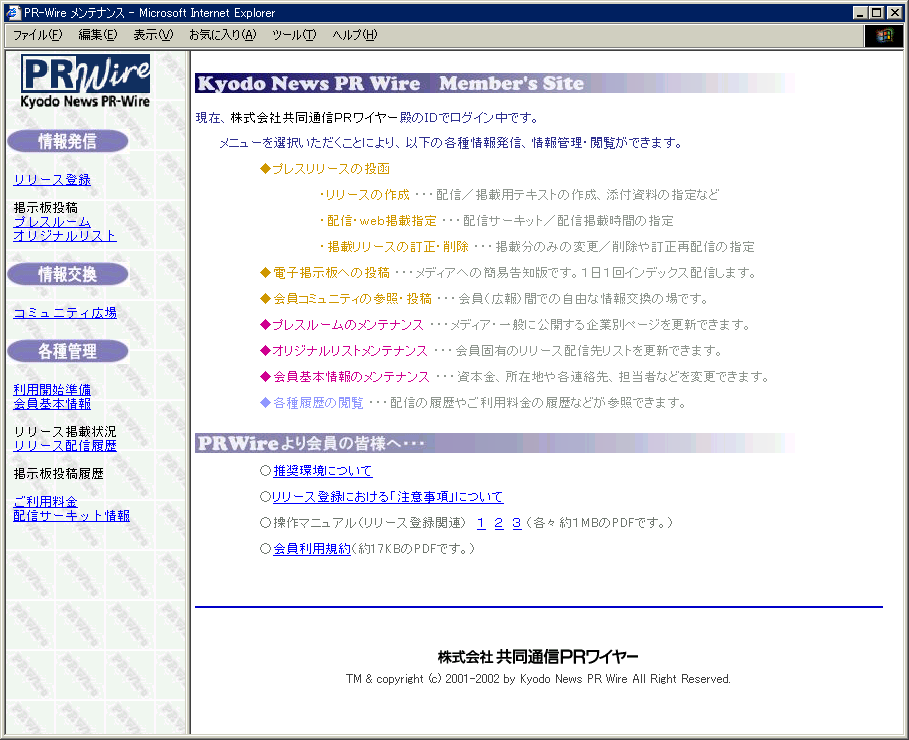
Task: Open the 推奨環境について link
Action: point(322,471)
